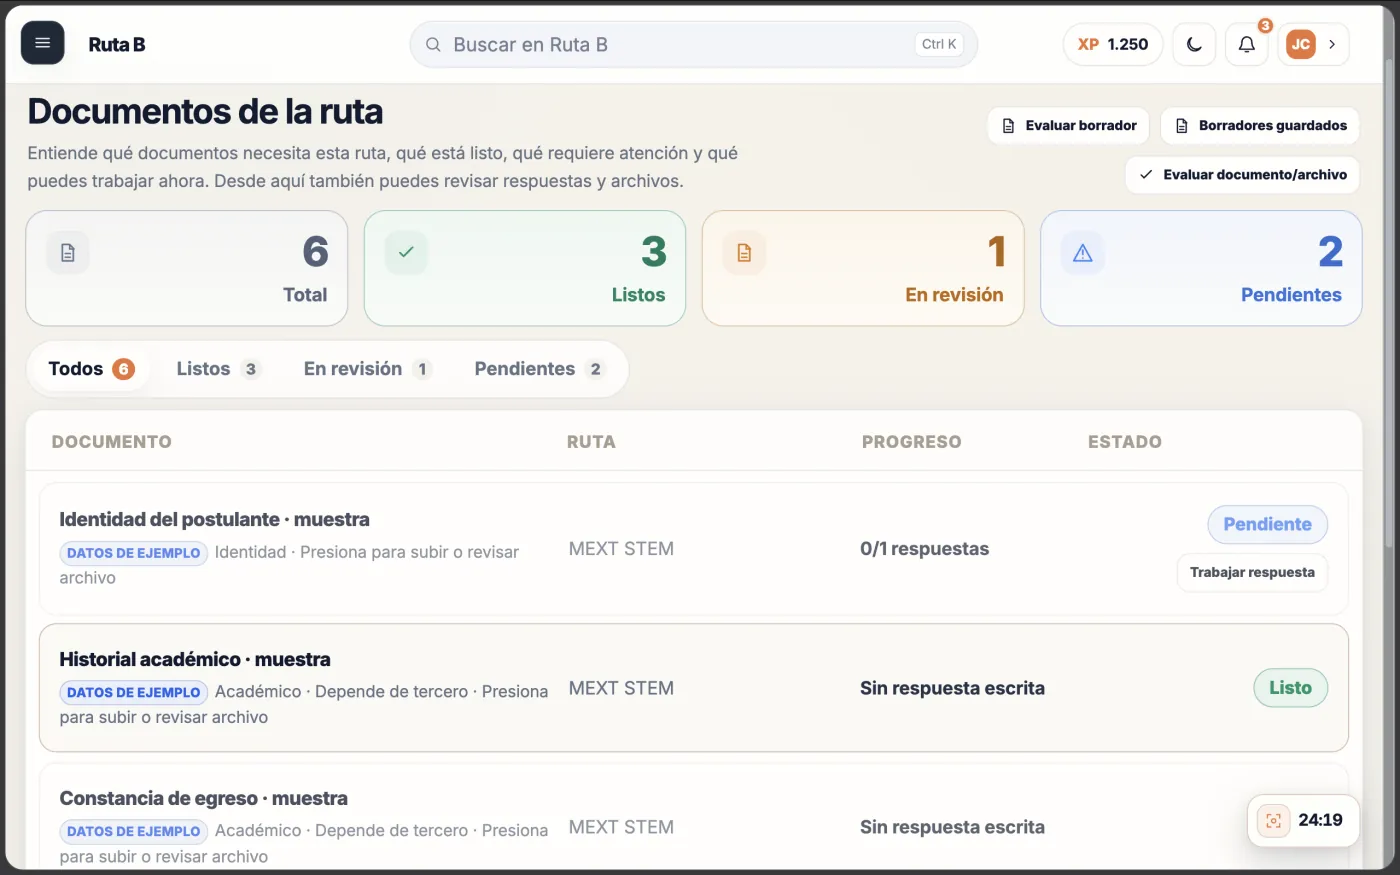Screen dimensions: 1400x875
Task: Click the checkmark icon in Listos card
Action: [x=406, y=253]
